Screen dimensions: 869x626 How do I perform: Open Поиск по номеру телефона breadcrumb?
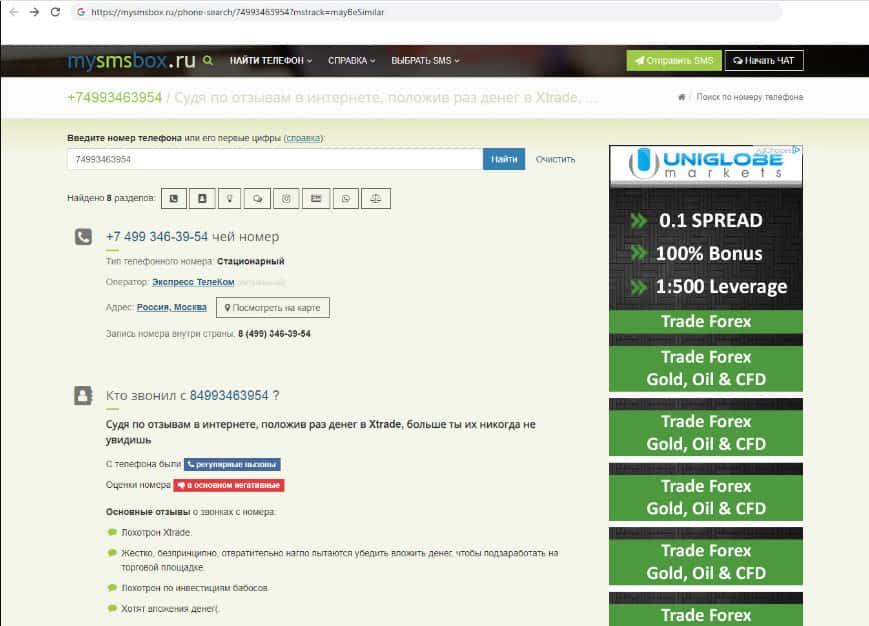tap(749, 97)
